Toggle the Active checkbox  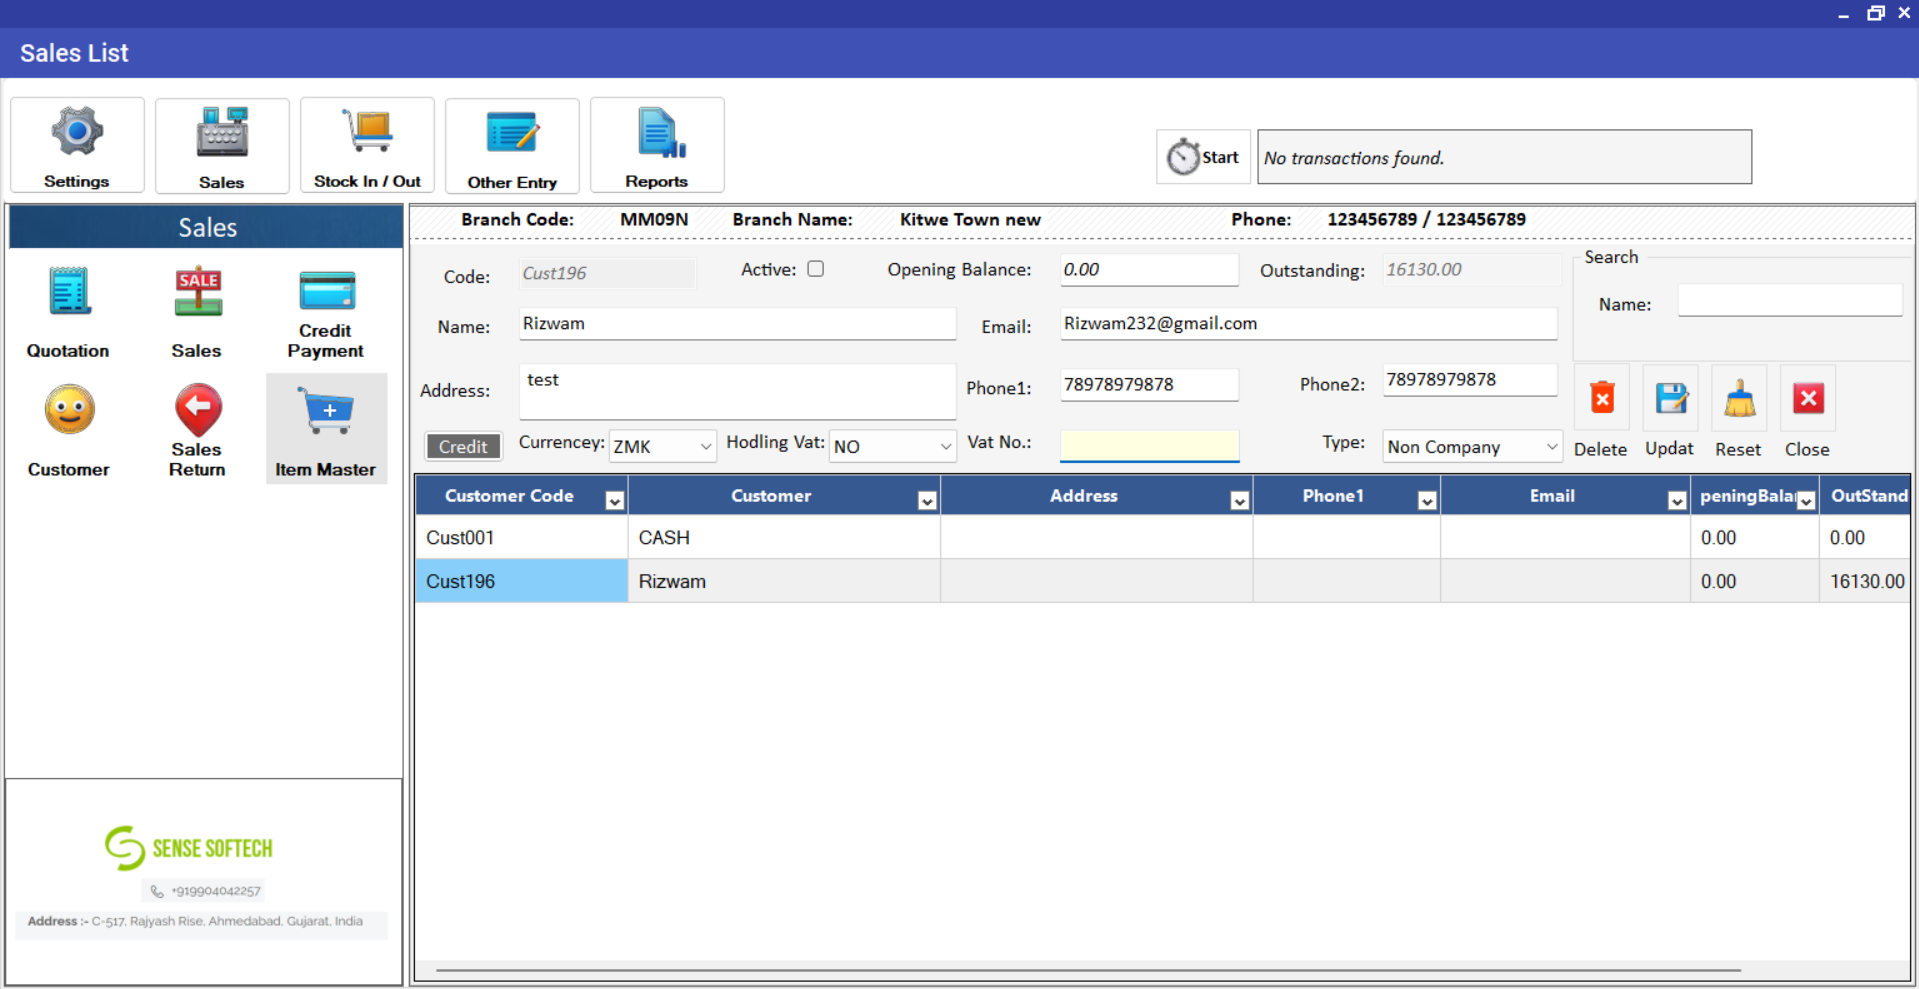[x=816, y=268]
